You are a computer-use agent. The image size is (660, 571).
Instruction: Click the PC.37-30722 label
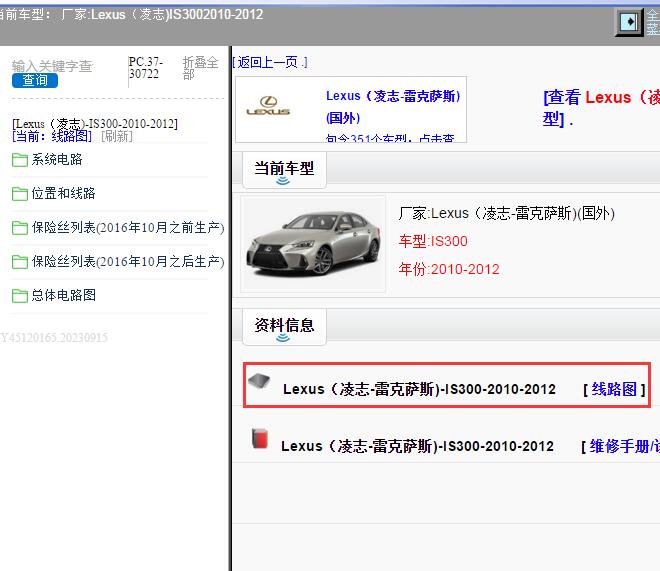pyautogui.click(x=146, y=68)
